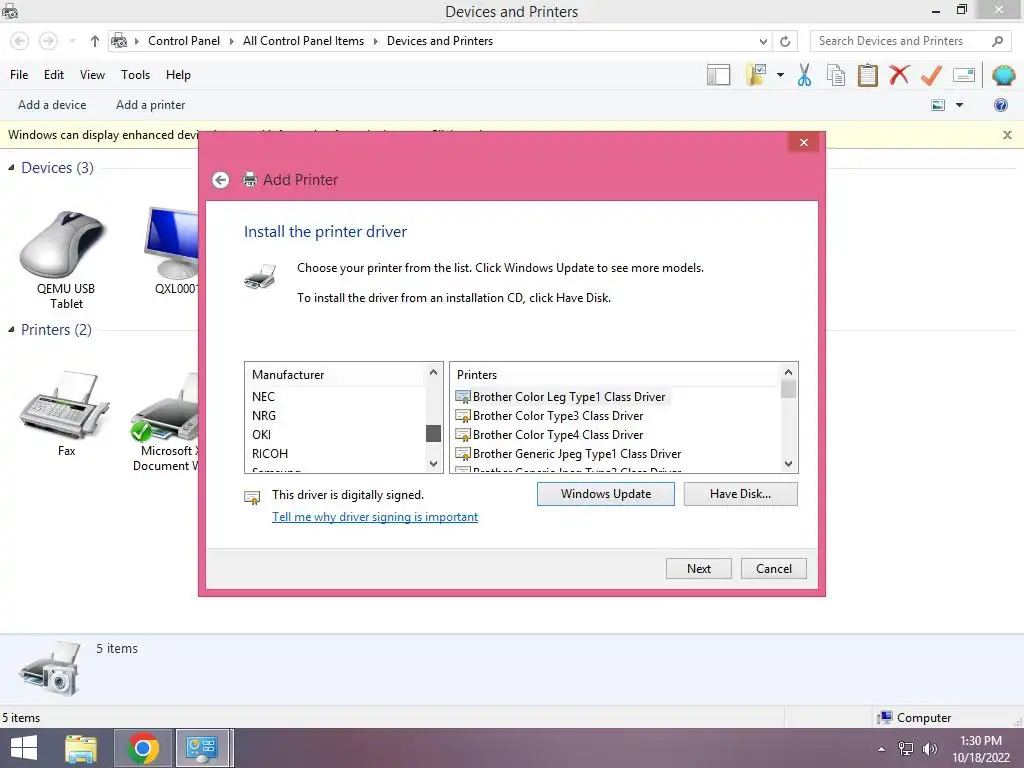Select the QXL0001 monitor device
The width and height of the screenshot is (1024, 768).
172,251
